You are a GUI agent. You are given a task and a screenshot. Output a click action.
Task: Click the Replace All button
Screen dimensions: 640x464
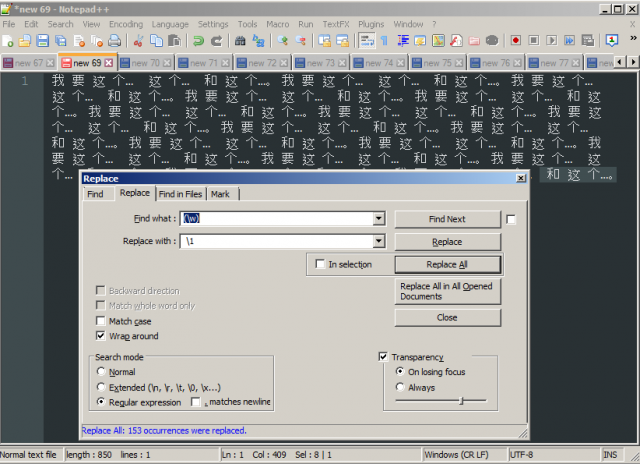tap(447, 265)
